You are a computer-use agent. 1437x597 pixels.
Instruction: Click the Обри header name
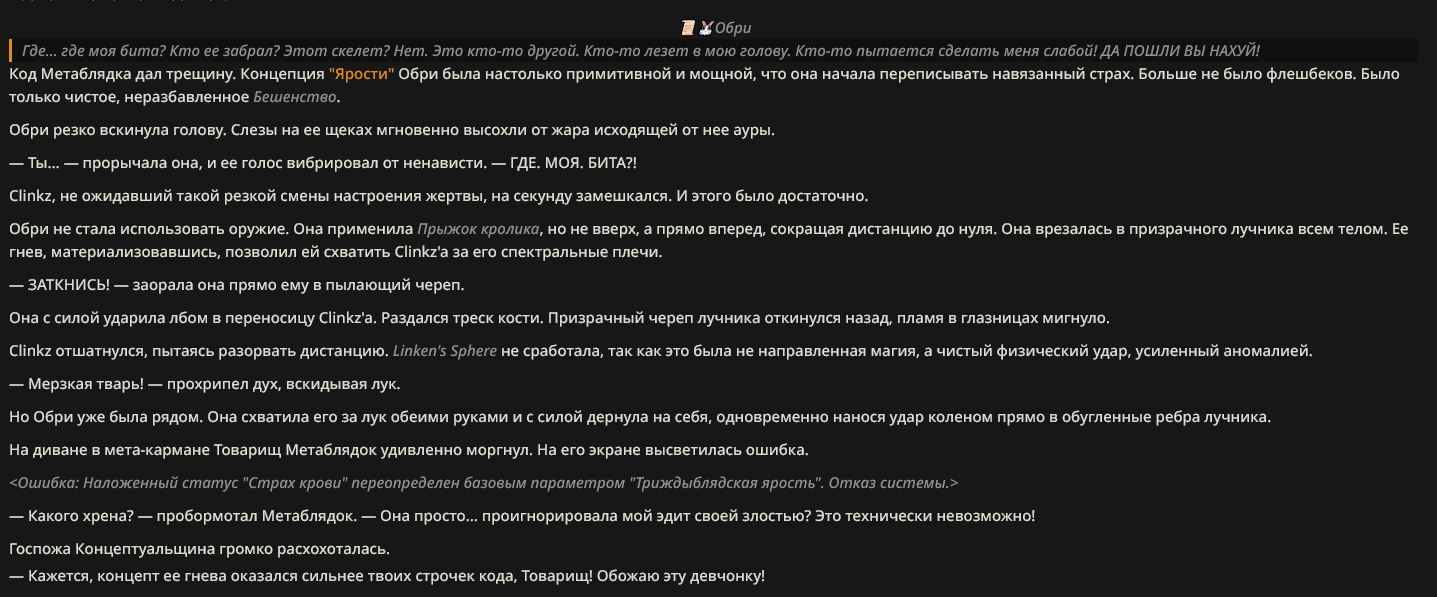pyautogui.click(x=733, y=28)
